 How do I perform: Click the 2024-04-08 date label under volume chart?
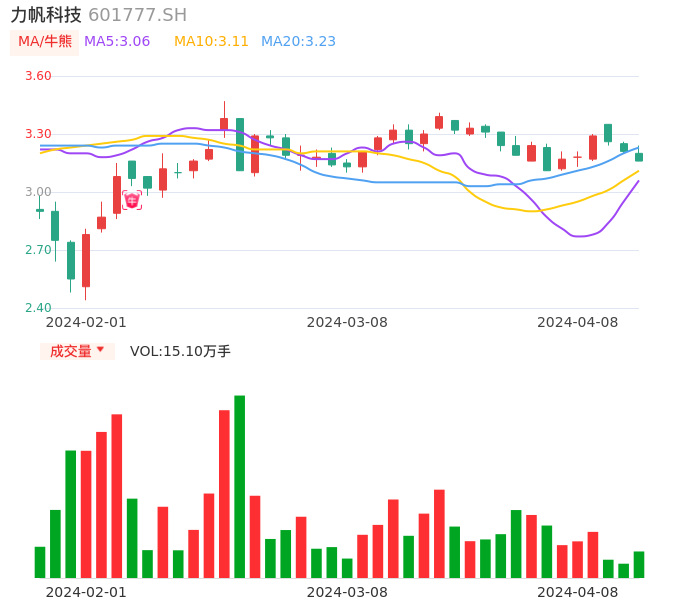point(578,592)
